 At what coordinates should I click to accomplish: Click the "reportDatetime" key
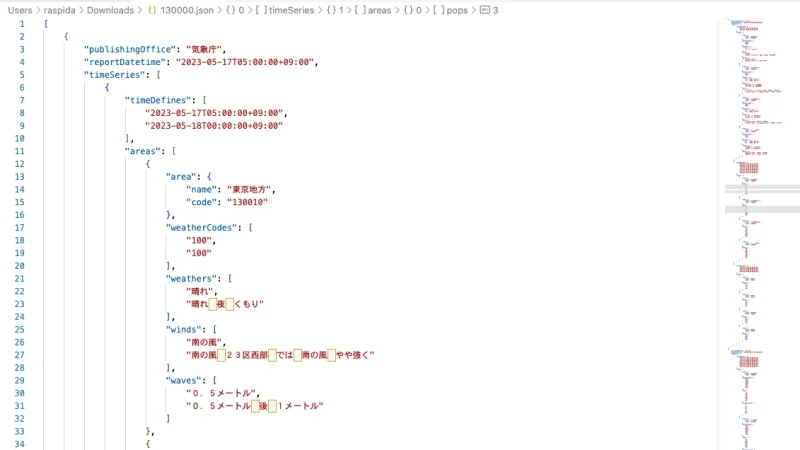[125, 62]
